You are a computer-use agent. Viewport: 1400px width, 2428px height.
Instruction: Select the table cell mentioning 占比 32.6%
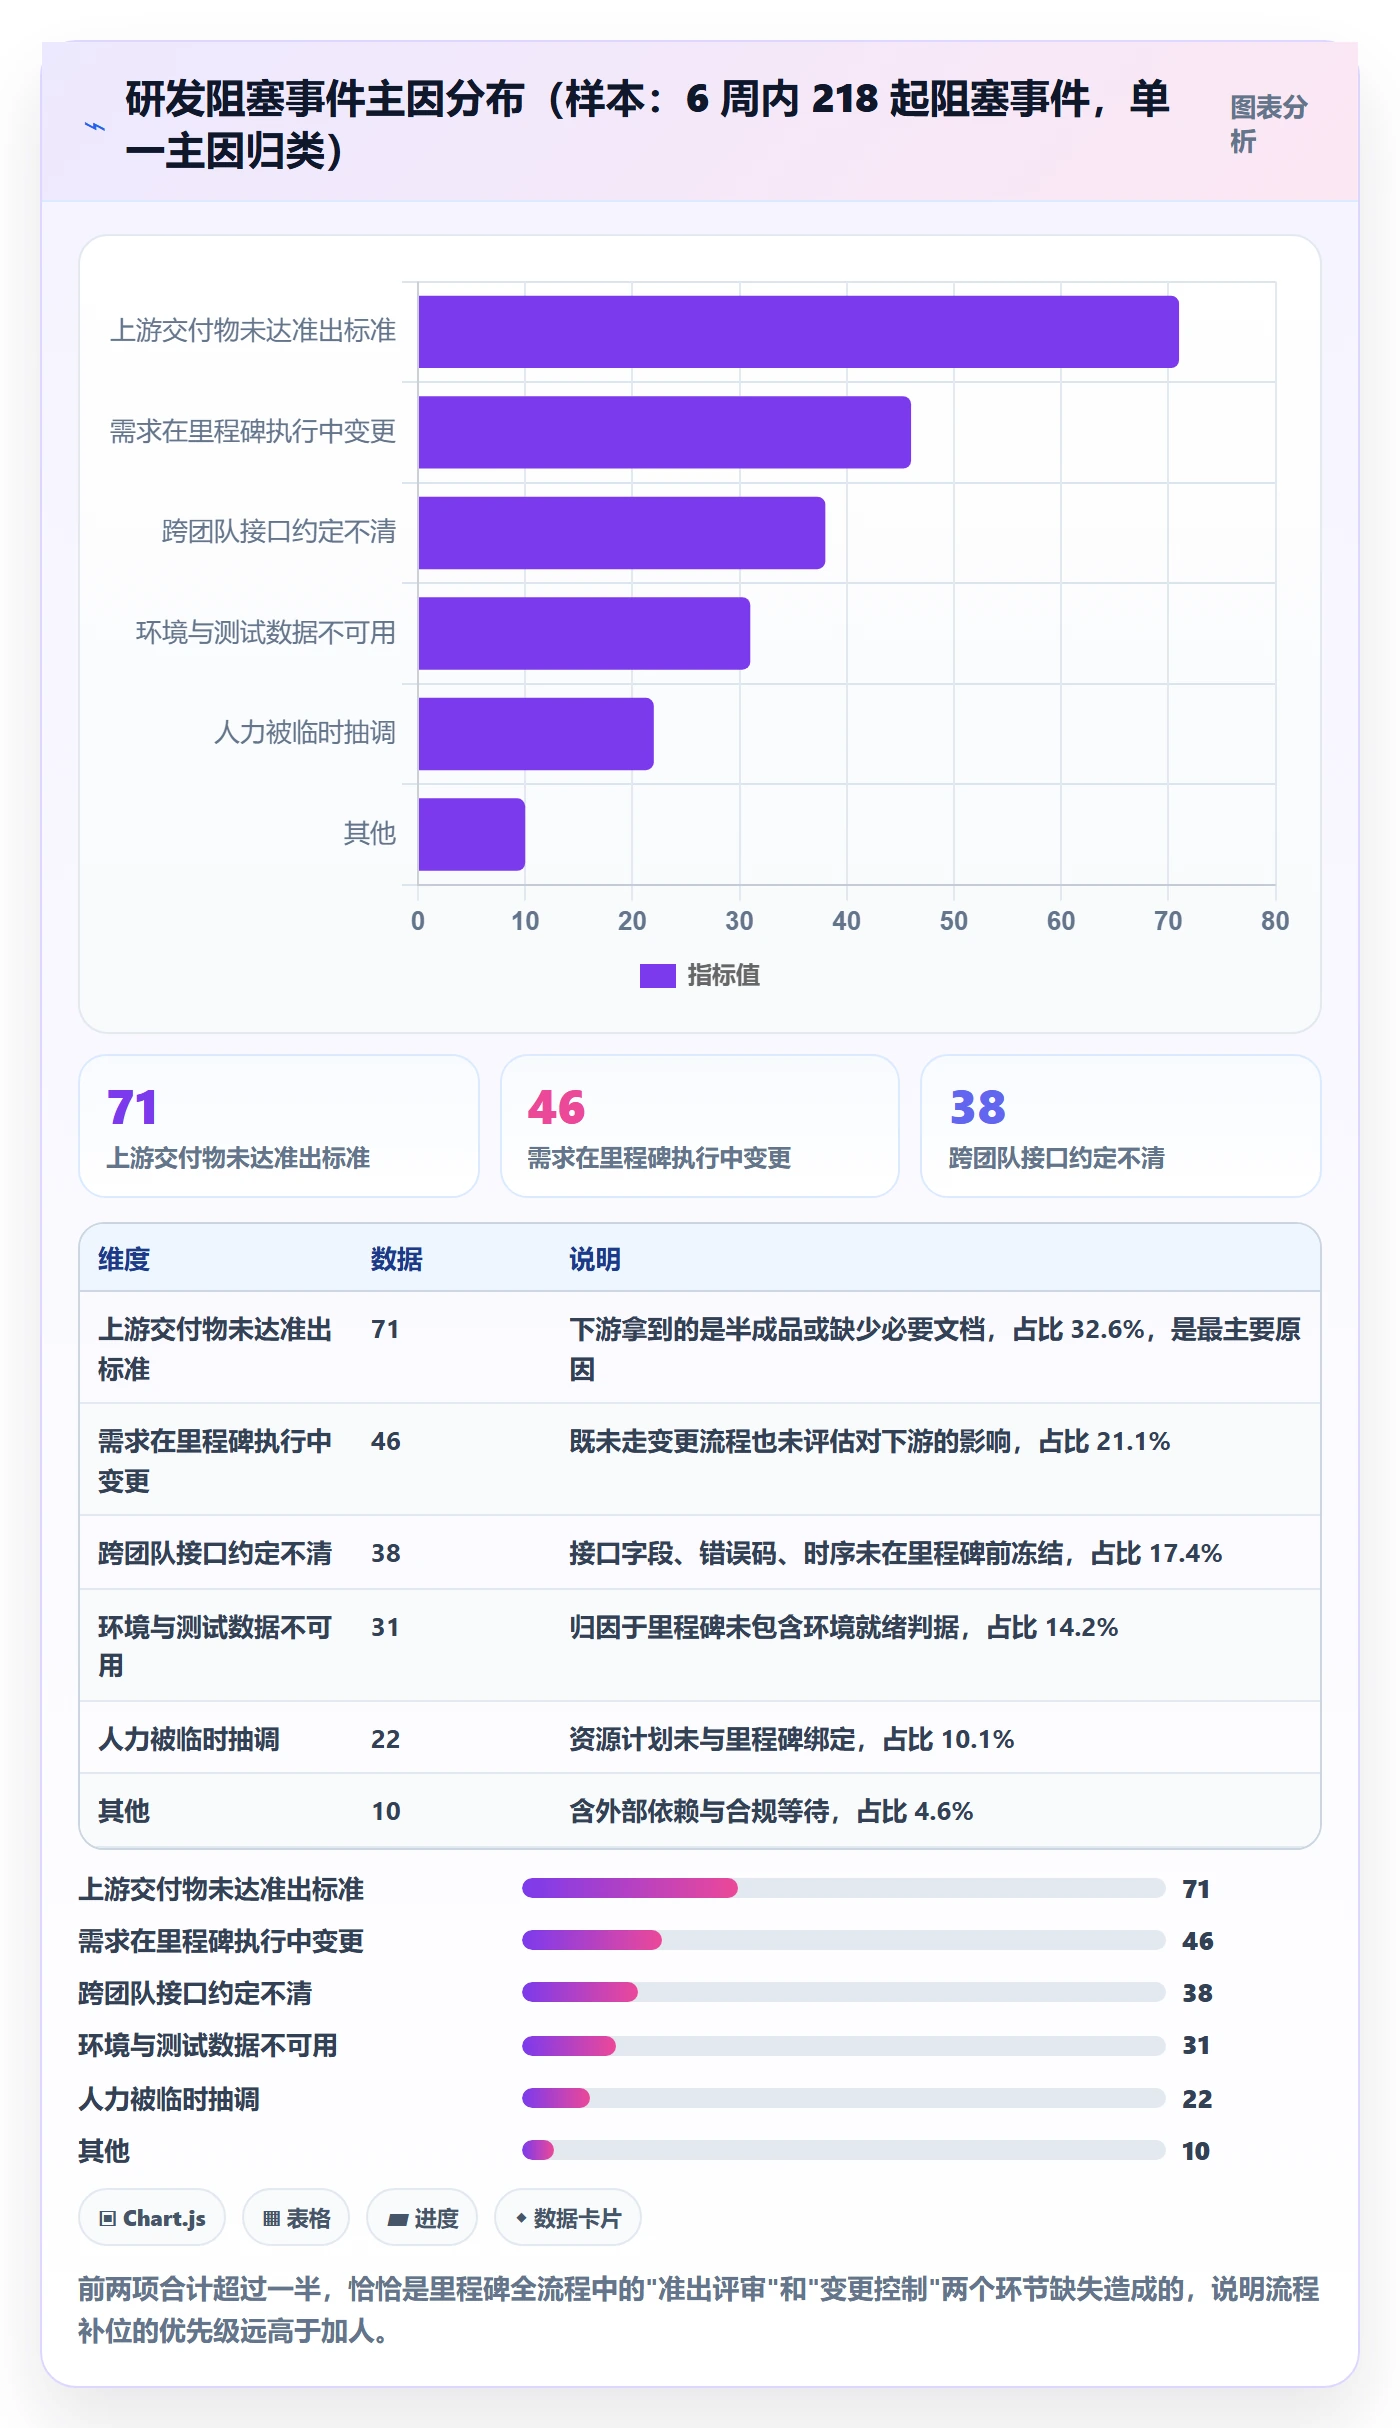click(935, 1348)
